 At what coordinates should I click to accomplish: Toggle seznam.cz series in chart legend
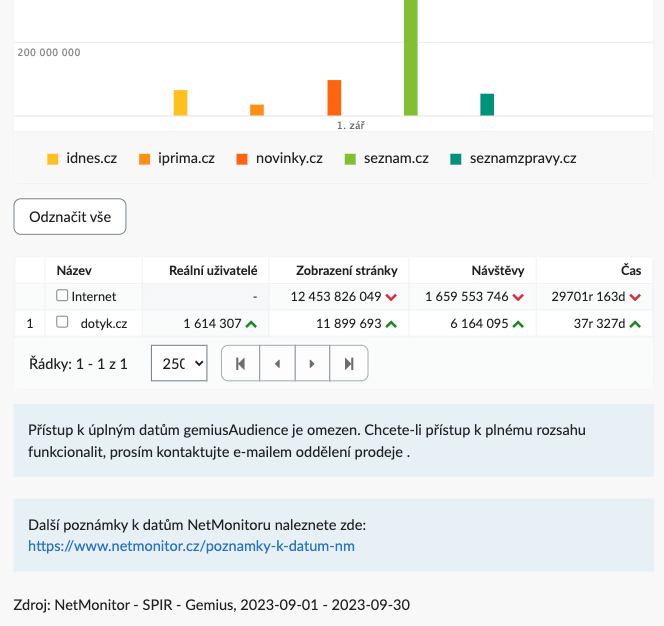[x=386, y=158]
